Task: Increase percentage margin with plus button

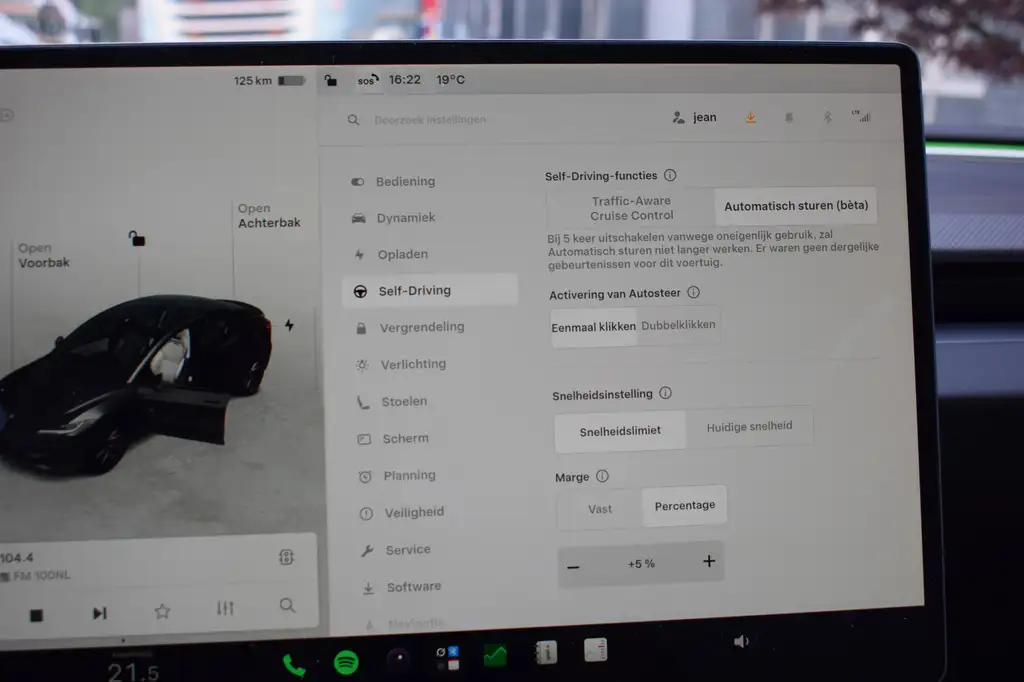Action: point(709,561)
